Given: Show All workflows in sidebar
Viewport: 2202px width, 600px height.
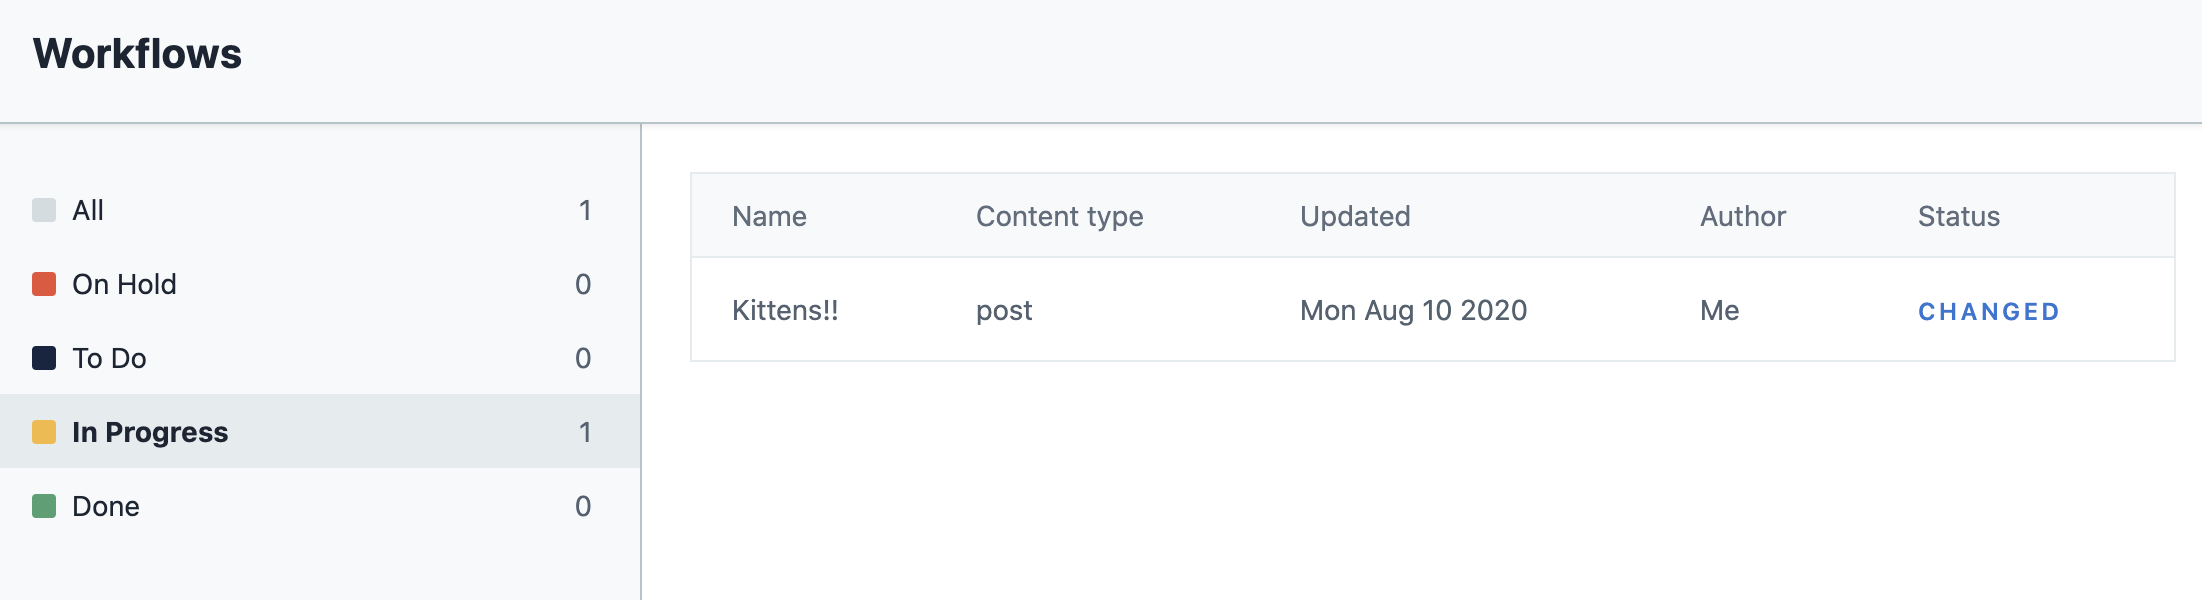Looking at the screenshot, I should coord(88,210).
